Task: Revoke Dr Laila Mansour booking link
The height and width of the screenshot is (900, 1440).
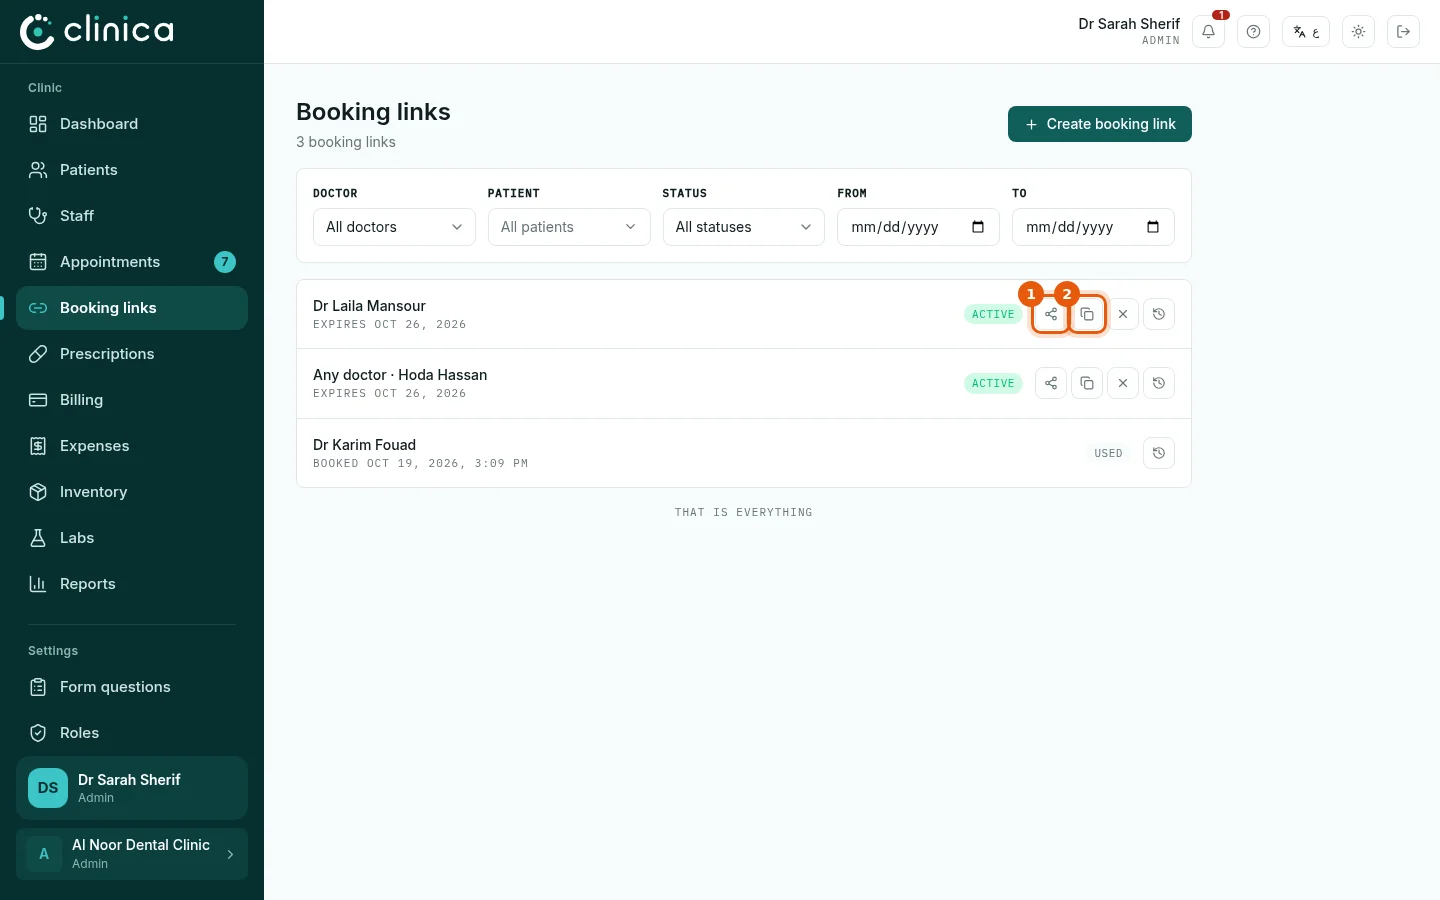Action: coord(1123,314)
